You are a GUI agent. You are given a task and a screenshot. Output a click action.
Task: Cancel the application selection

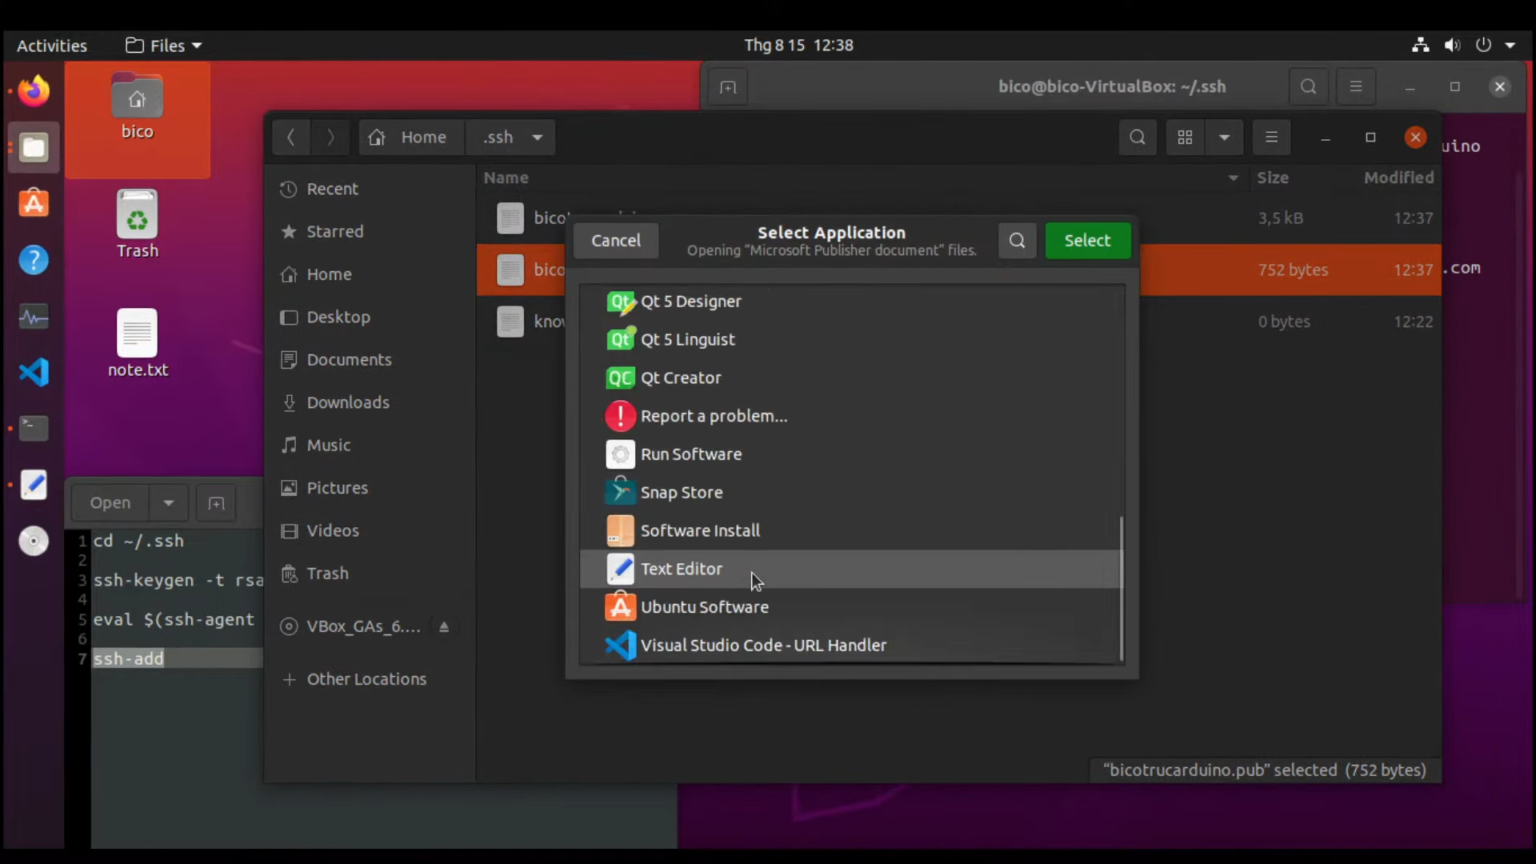(615, 240)
